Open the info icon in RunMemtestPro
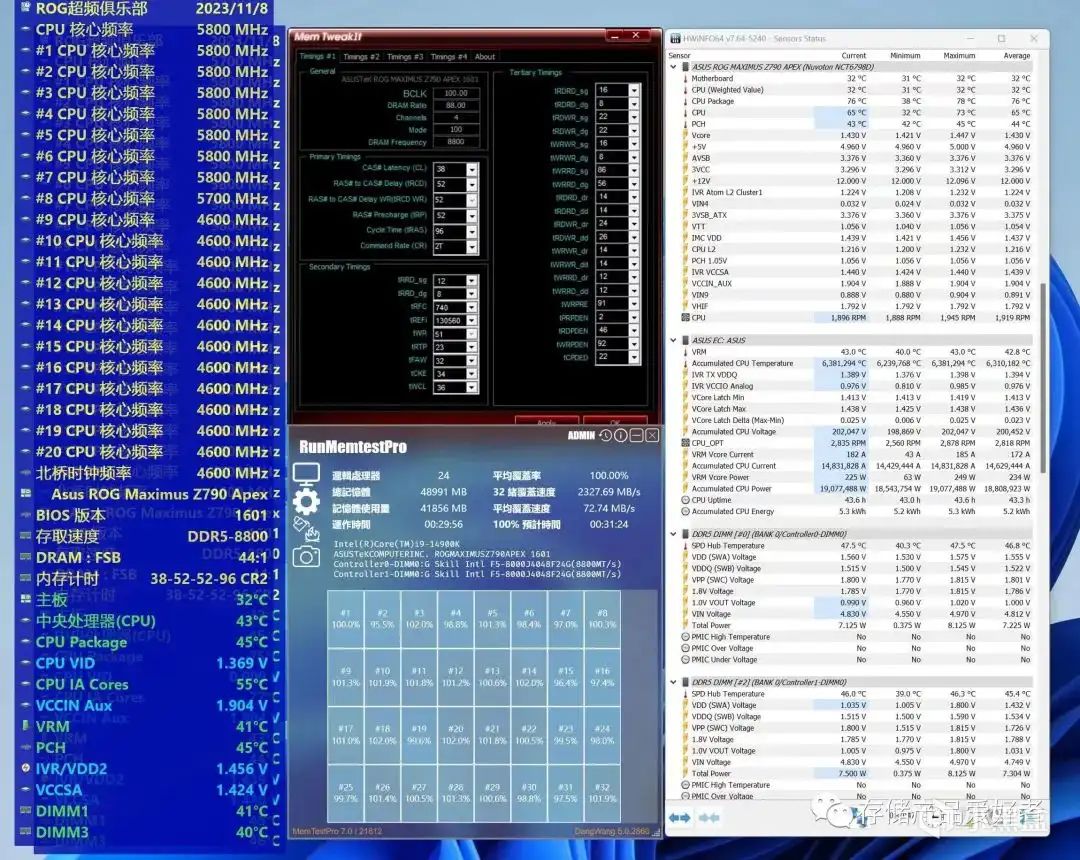Image resolution: width=1080 pixels, height=860 pixels. click(x=621, y=435)
